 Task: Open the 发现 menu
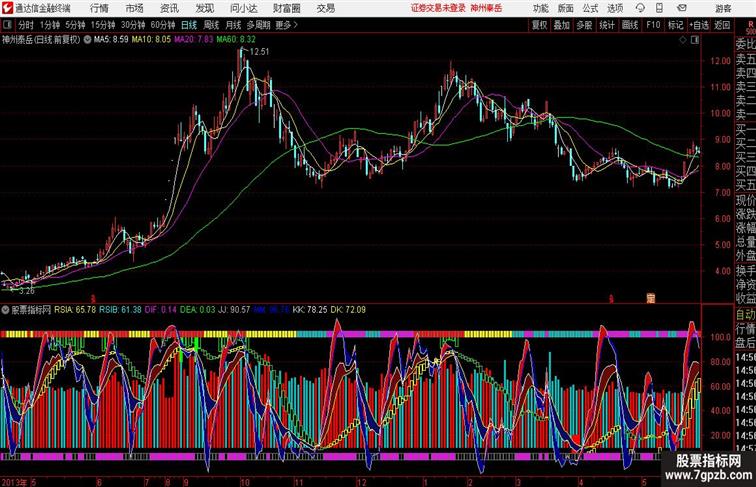(x=204, y=8)
